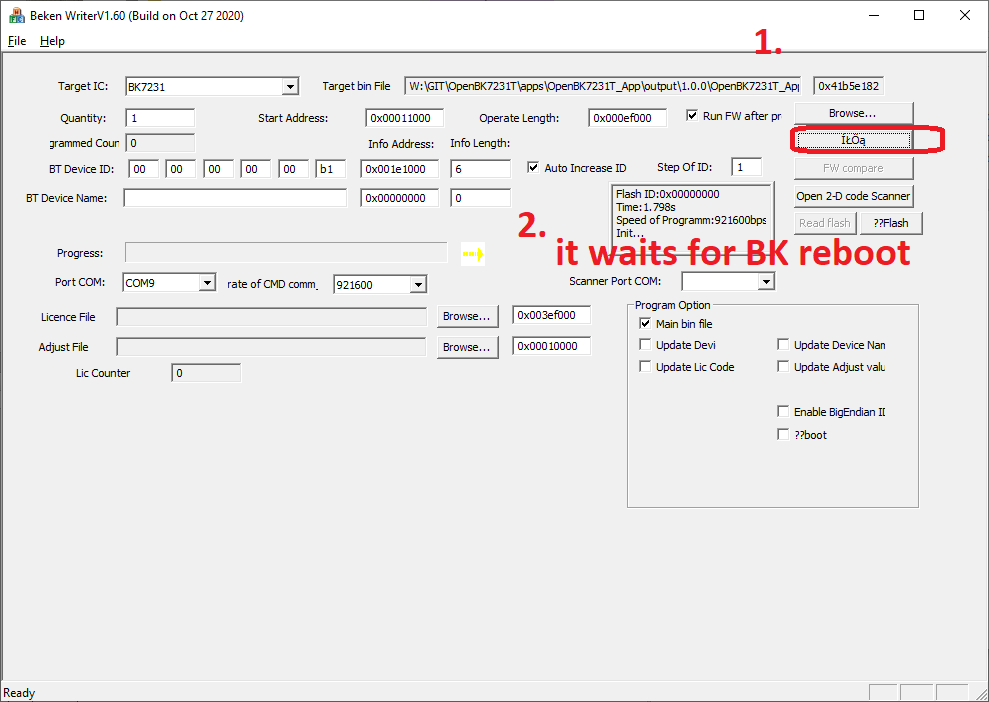Click Browse next to the Licence File field
The height and width of the screenshot is (702, 989).
pos(467,316)
